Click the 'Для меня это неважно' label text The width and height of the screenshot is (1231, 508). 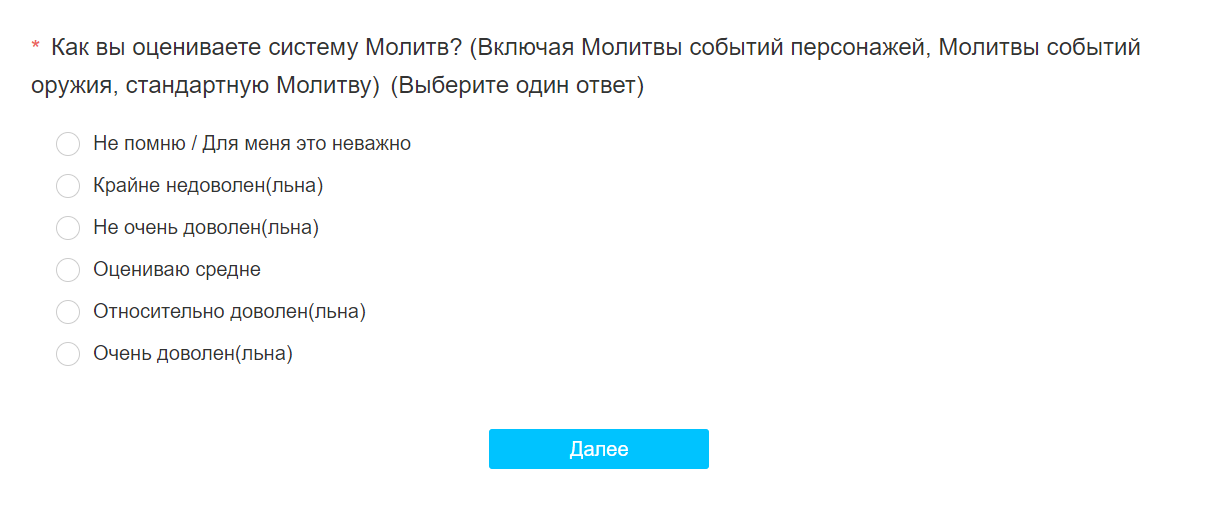[307, 143]
